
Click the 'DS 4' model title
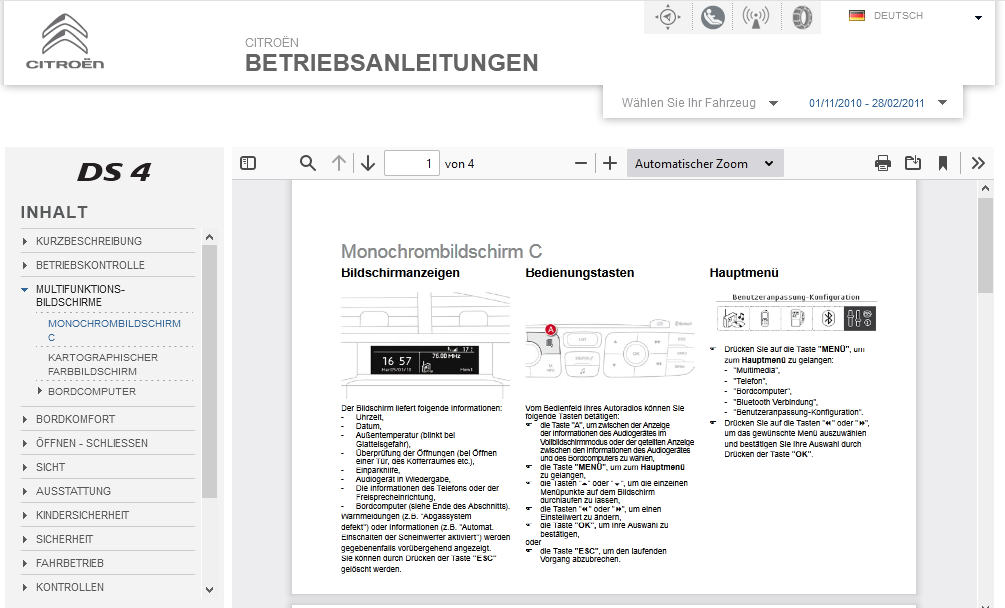coord(114,172)
